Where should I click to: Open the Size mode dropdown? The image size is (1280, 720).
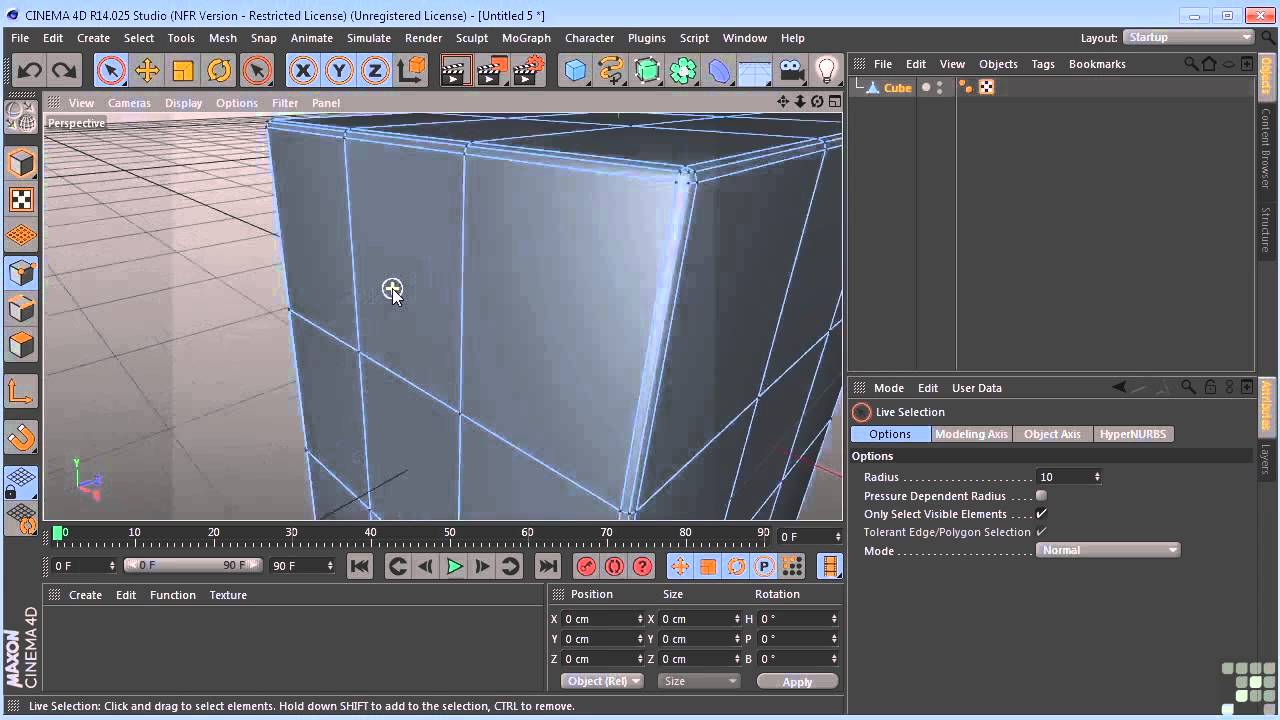coord(699,681)
